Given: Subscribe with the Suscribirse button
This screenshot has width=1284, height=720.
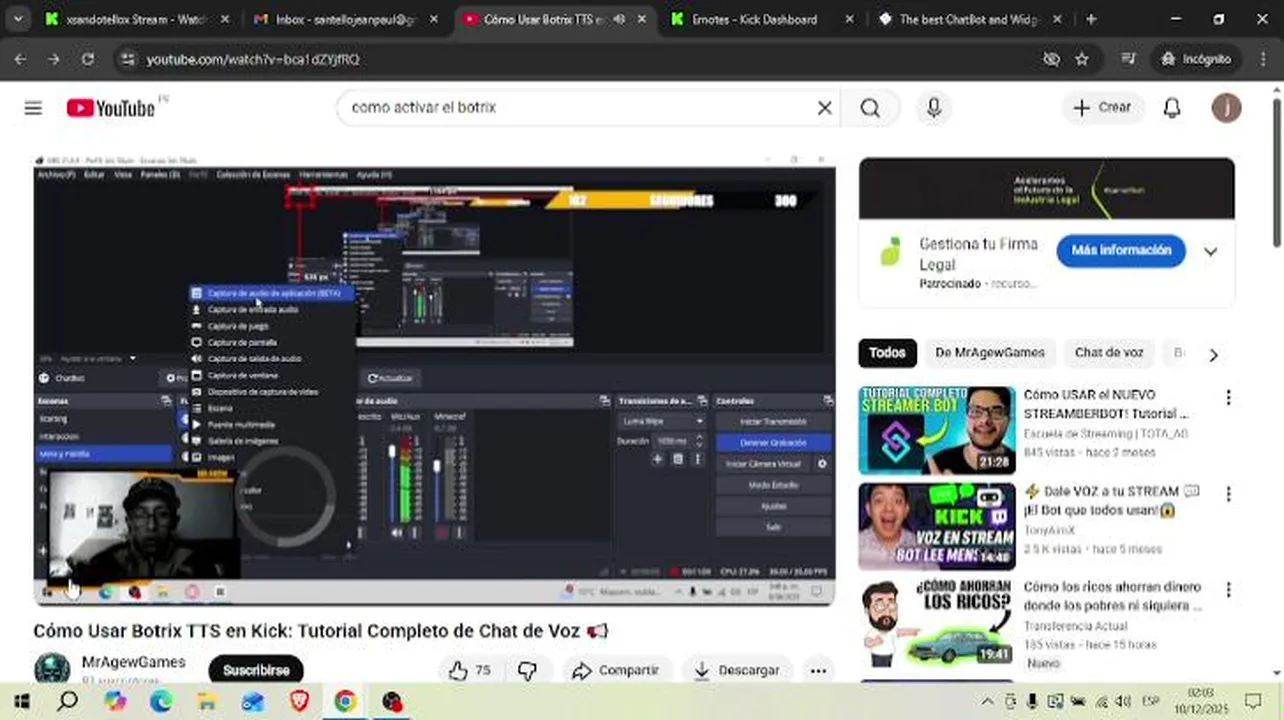Looking at the screenshot, I should 256,670.
